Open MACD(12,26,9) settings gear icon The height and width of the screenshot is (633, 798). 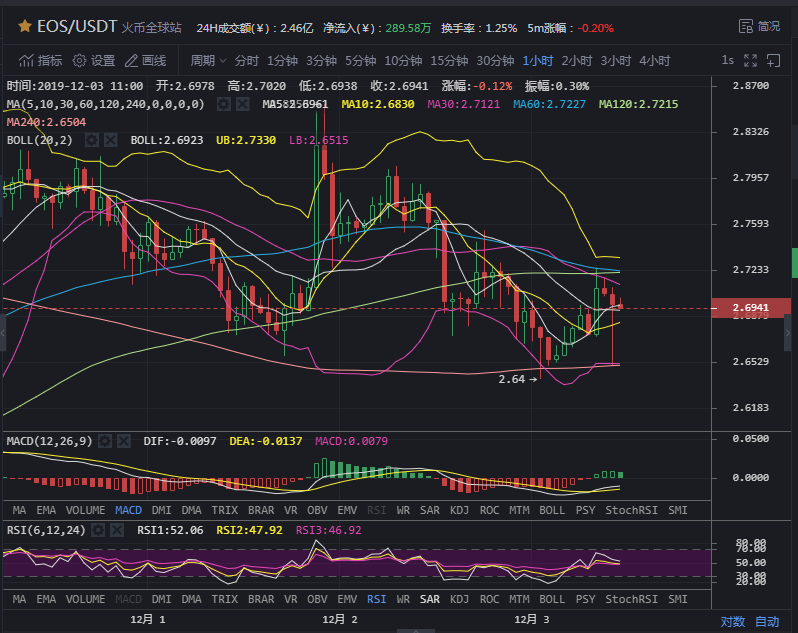tap(106, 440)
